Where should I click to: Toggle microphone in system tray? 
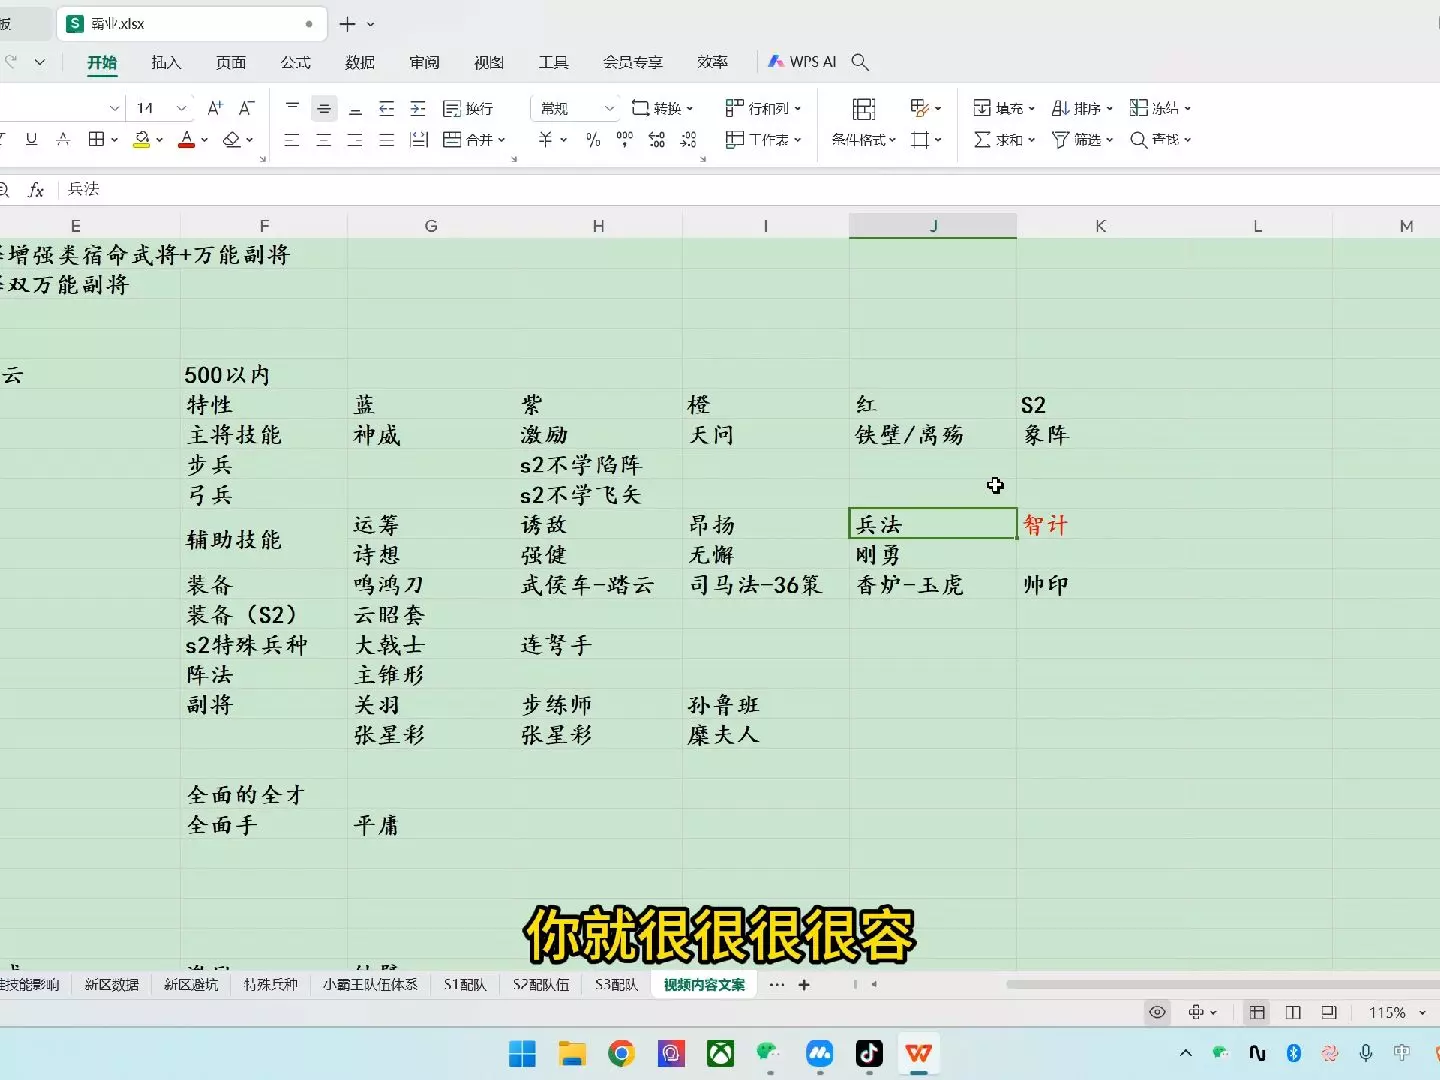1366,1053
